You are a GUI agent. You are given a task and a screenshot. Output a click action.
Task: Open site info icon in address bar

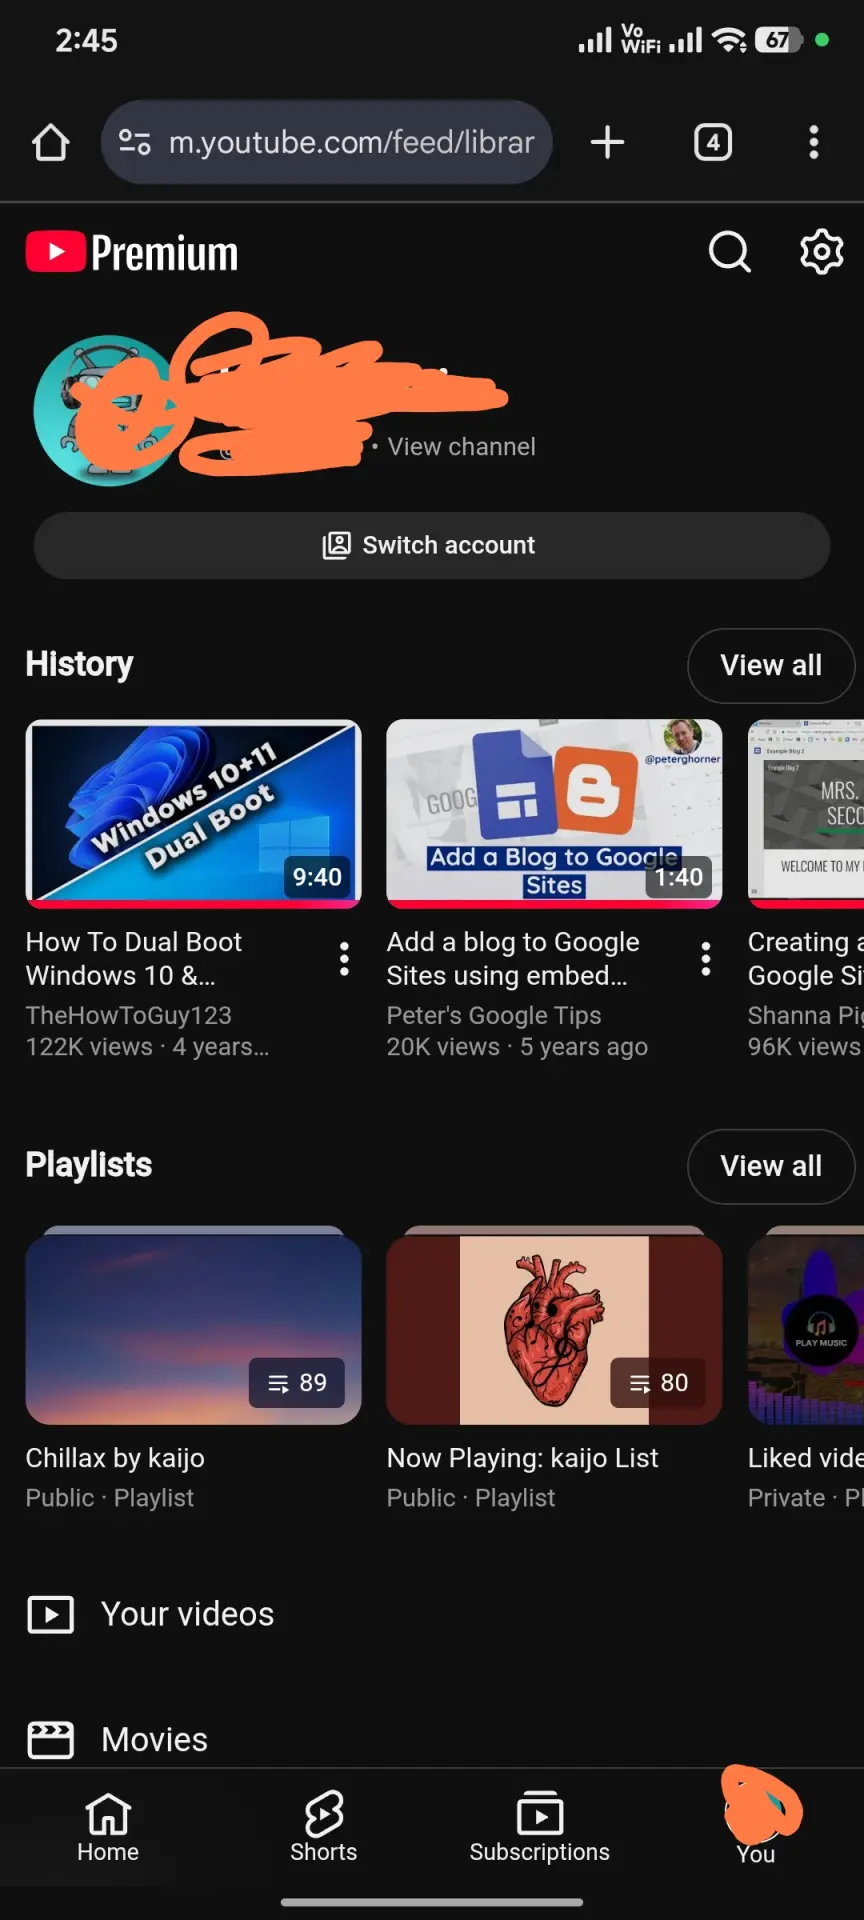coord(135,142)
